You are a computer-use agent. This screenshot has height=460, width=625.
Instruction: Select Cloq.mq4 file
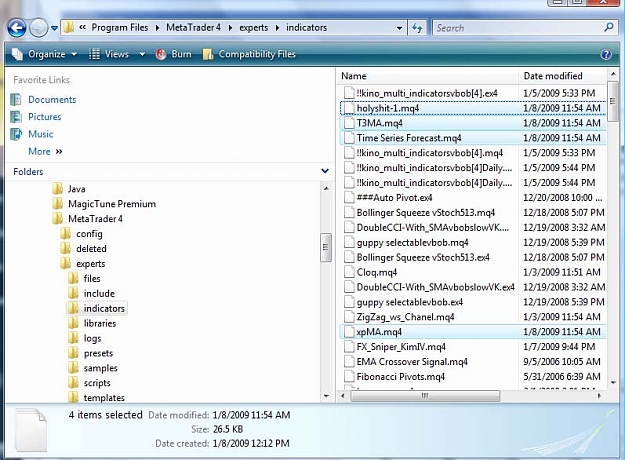click(473, 272)
